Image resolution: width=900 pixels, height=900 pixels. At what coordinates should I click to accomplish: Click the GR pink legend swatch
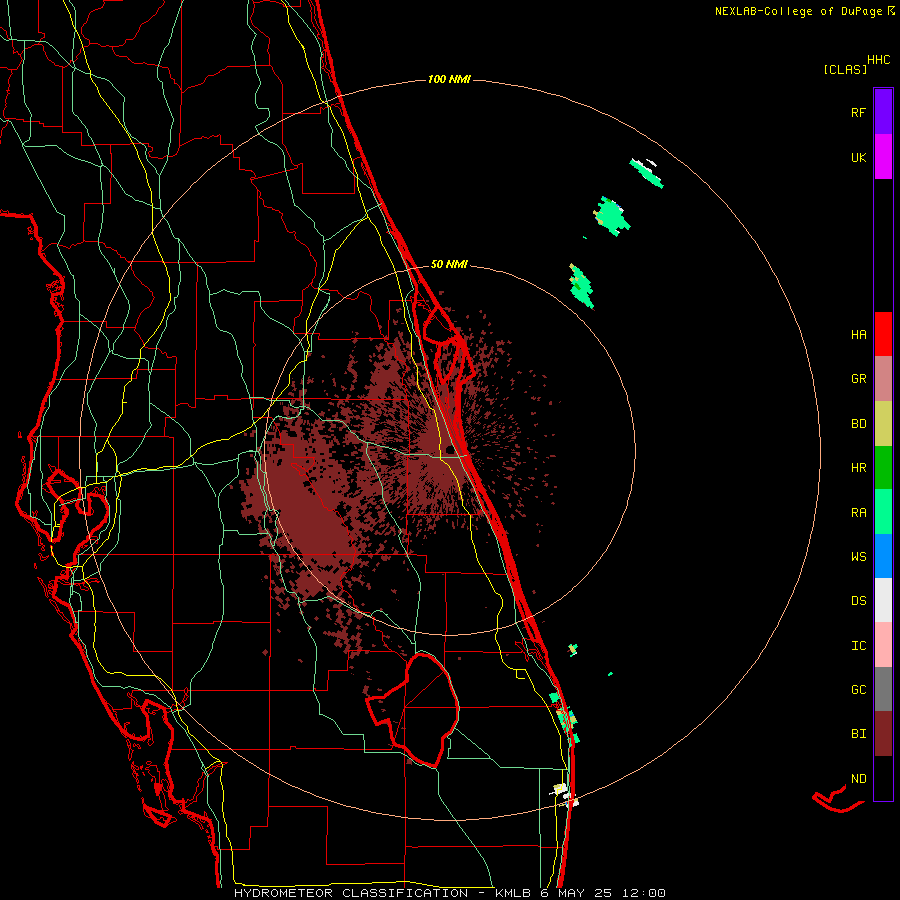point(883,379)
